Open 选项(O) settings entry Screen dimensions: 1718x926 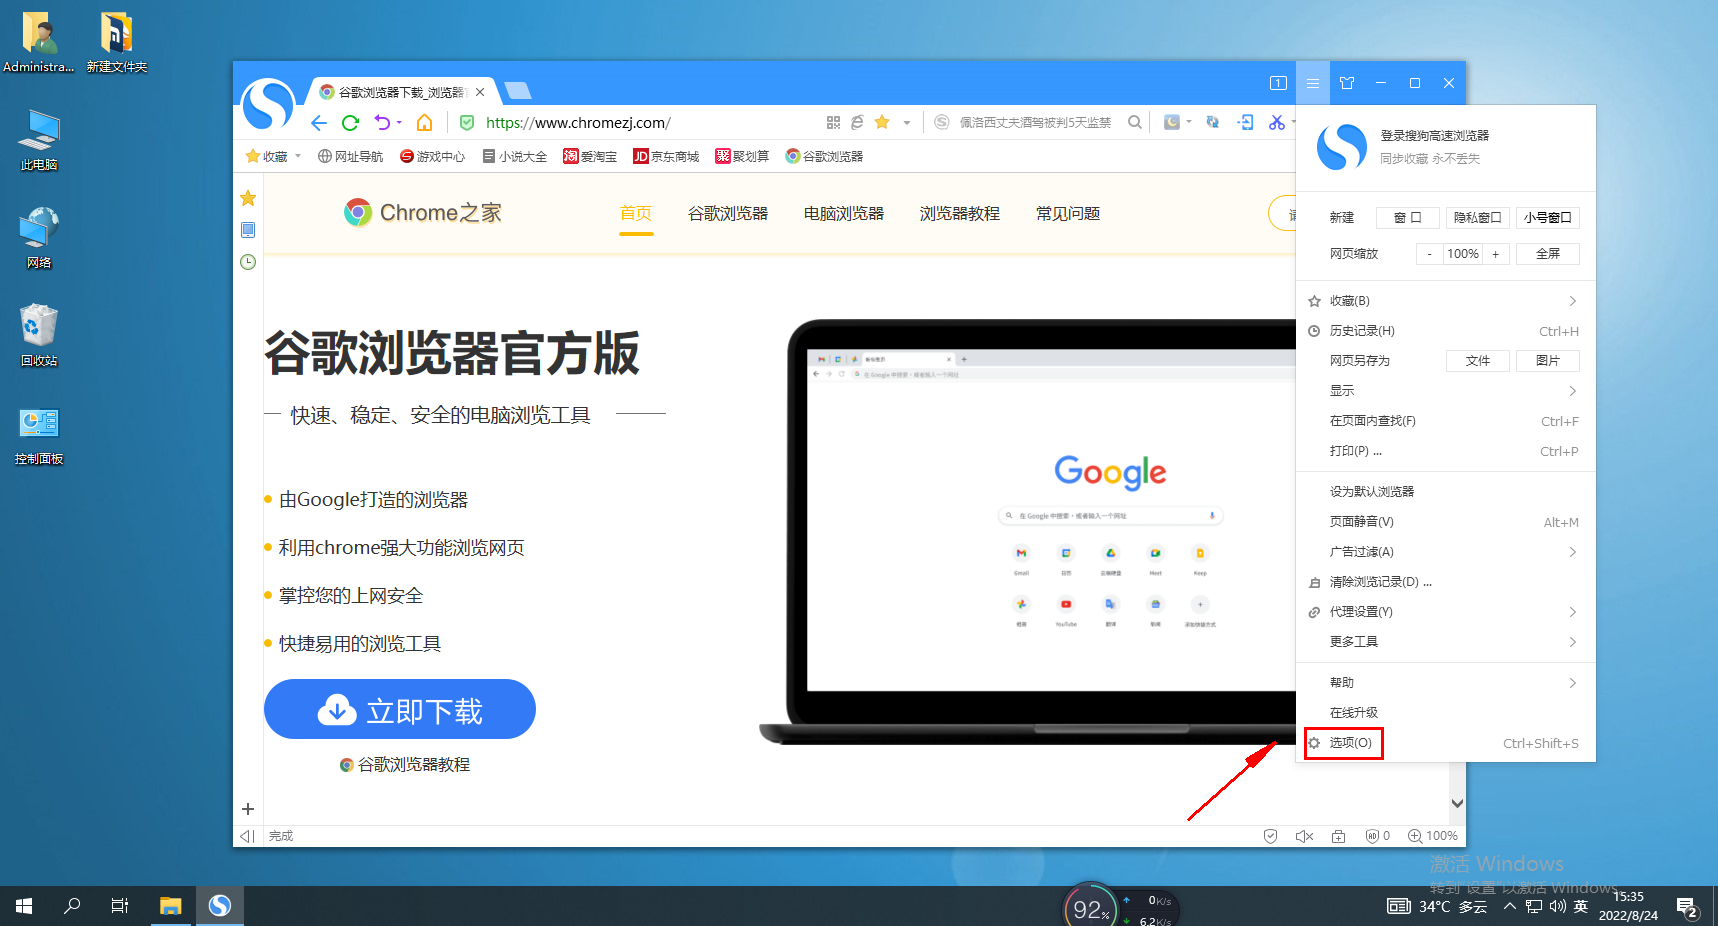1446,743
